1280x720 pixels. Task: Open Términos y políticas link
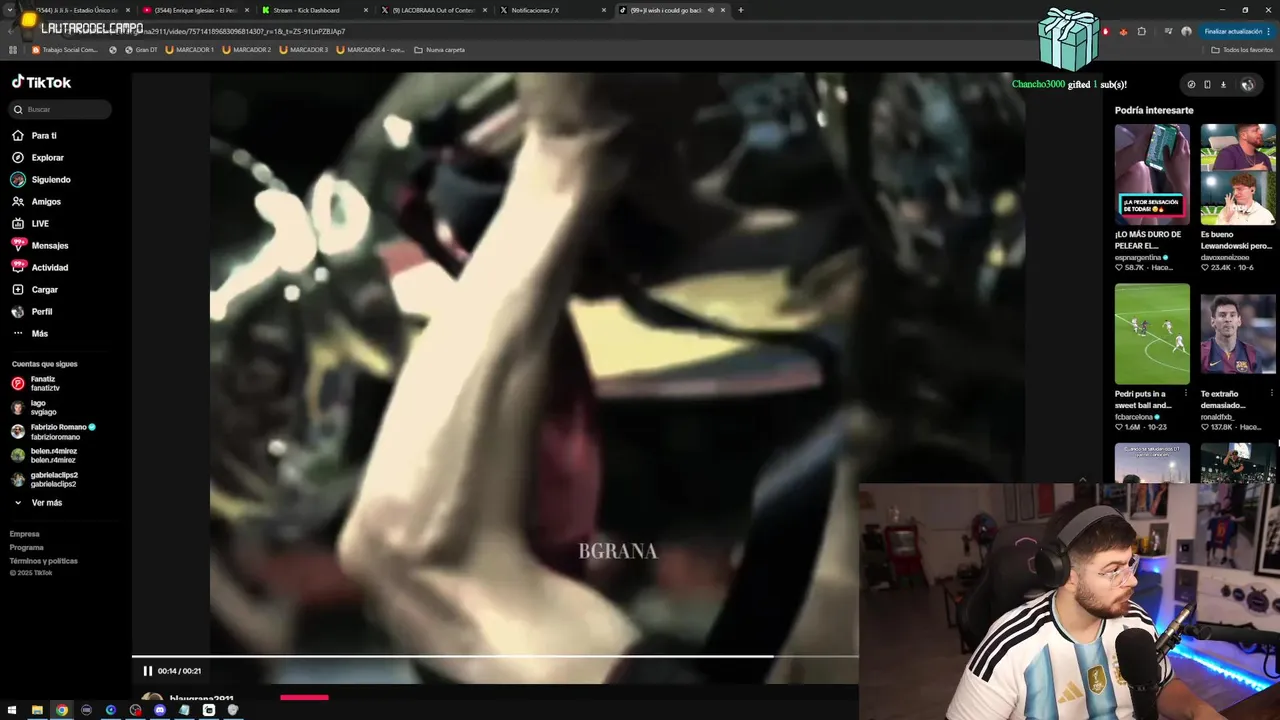coord(44,561)
